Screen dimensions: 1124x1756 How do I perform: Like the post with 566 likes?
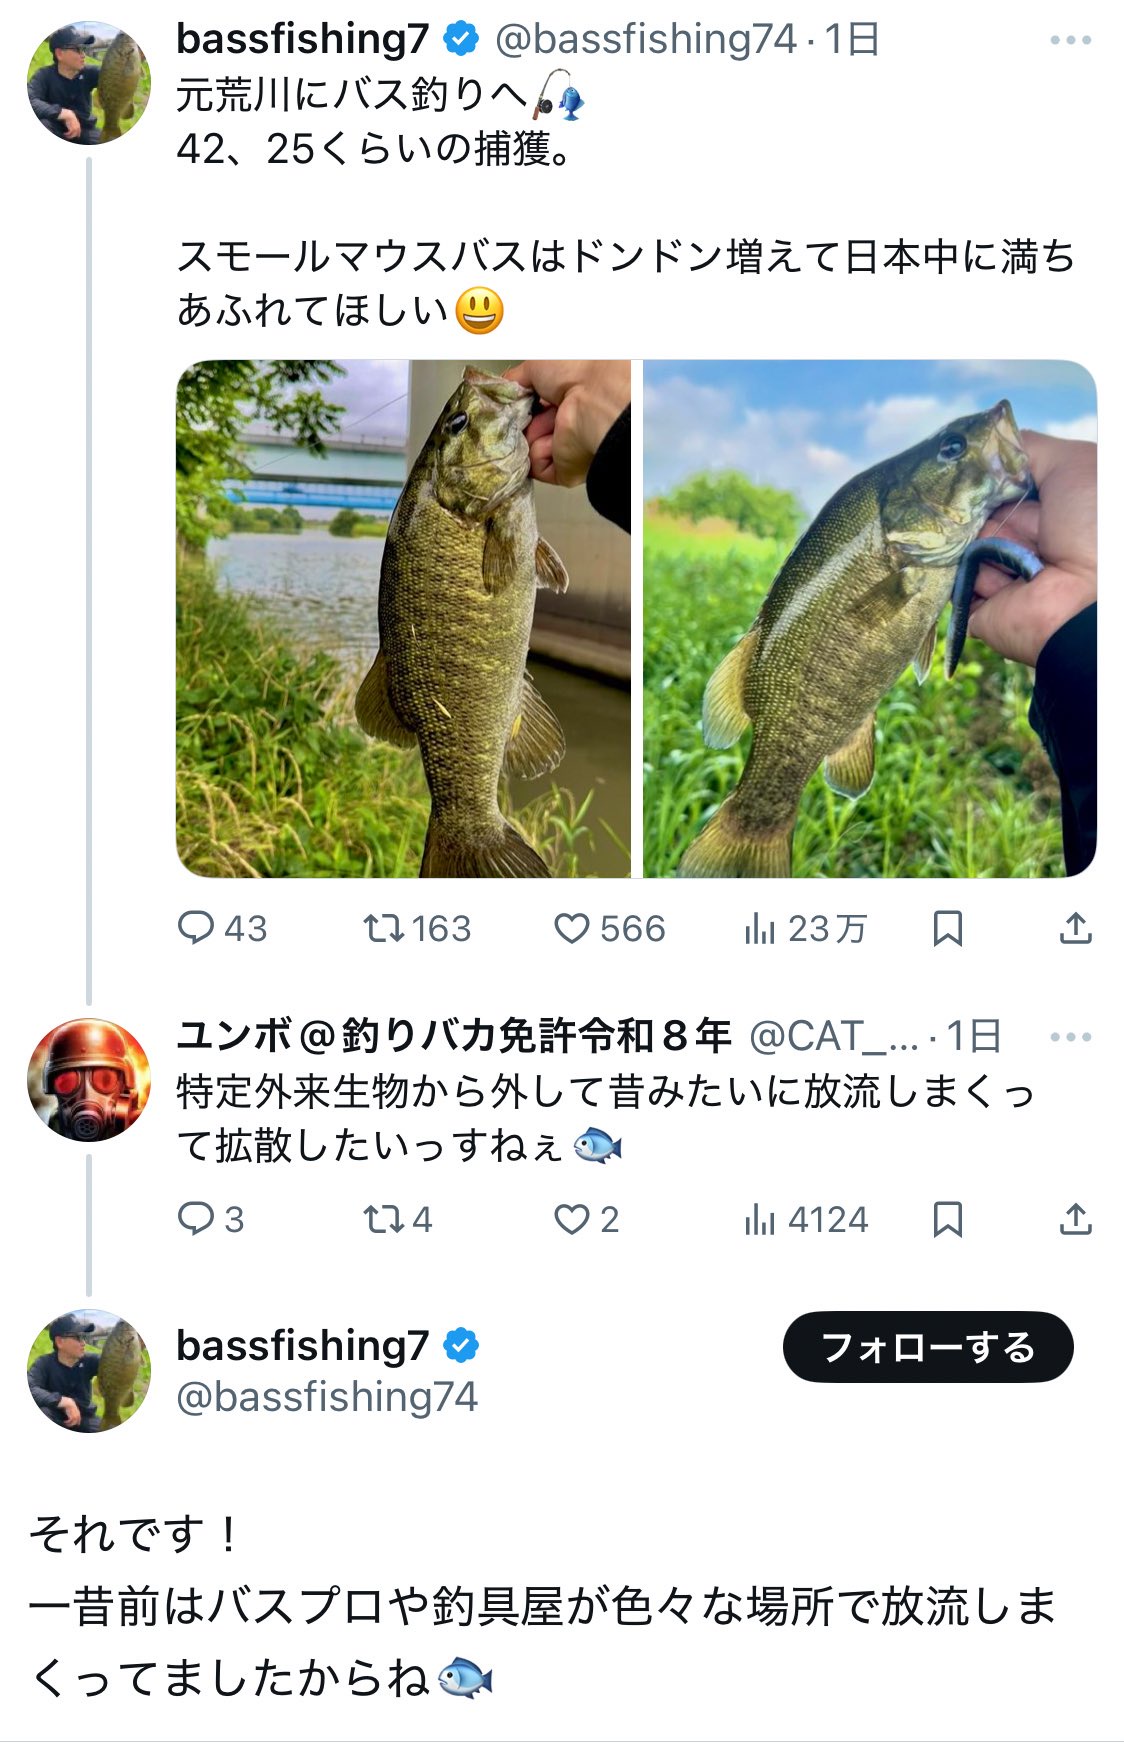572,929
